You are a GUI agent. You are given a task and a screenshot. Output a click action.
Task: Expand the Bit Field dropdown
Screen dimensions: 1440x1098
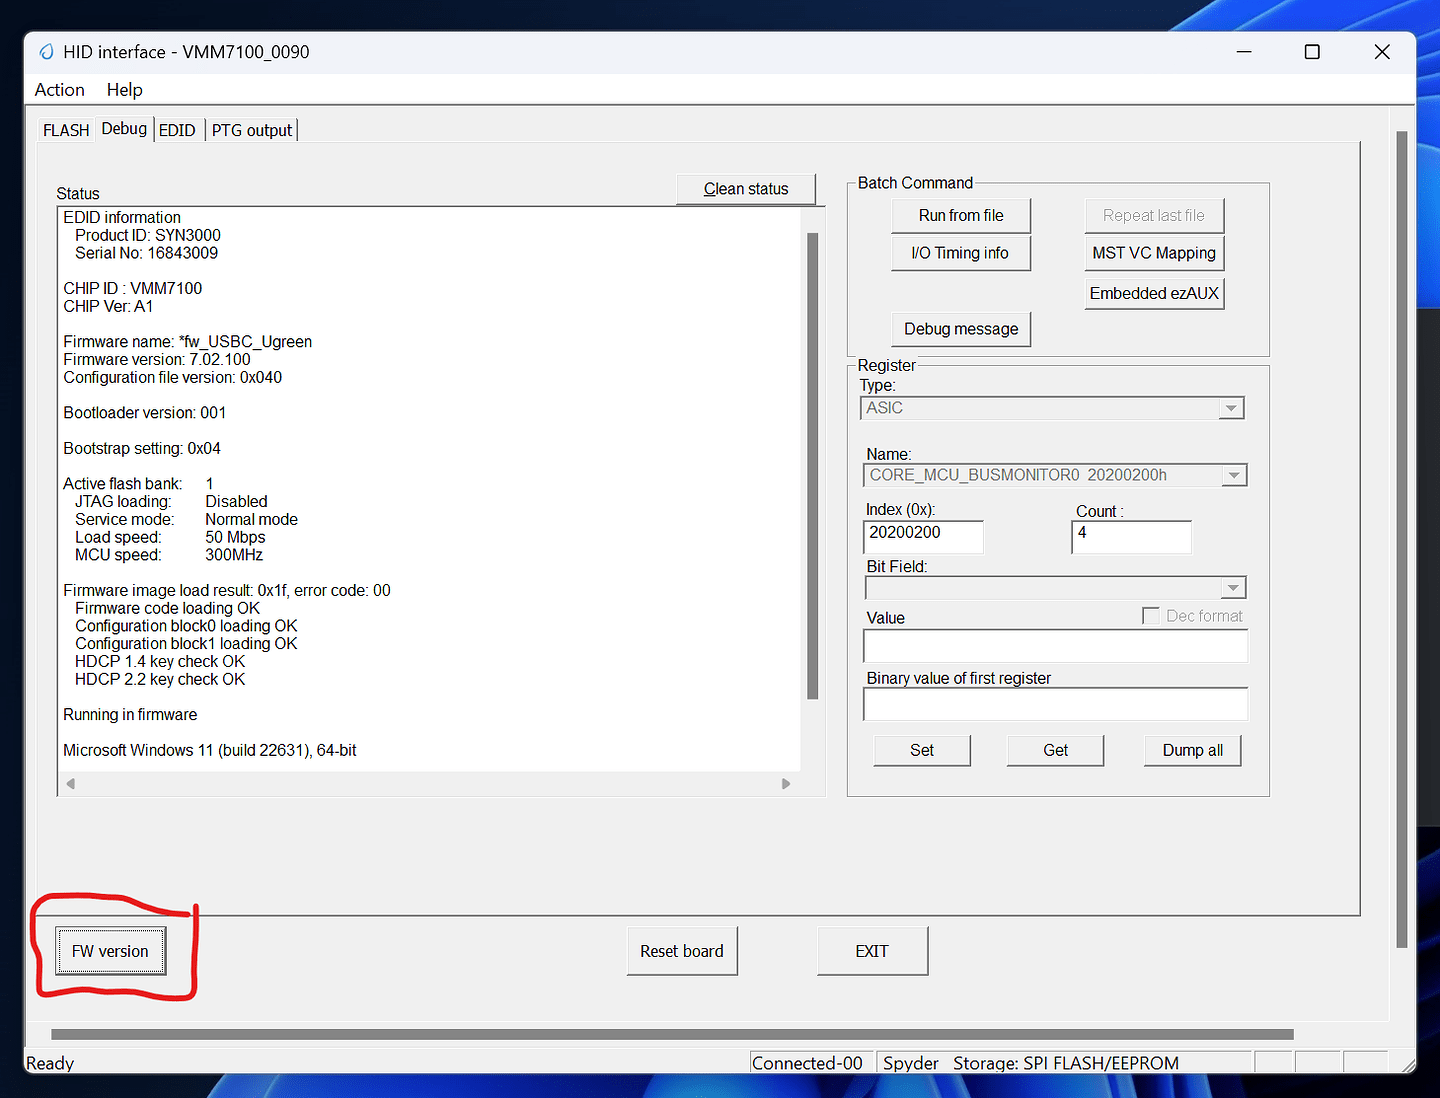click(x=1234, y=588)
